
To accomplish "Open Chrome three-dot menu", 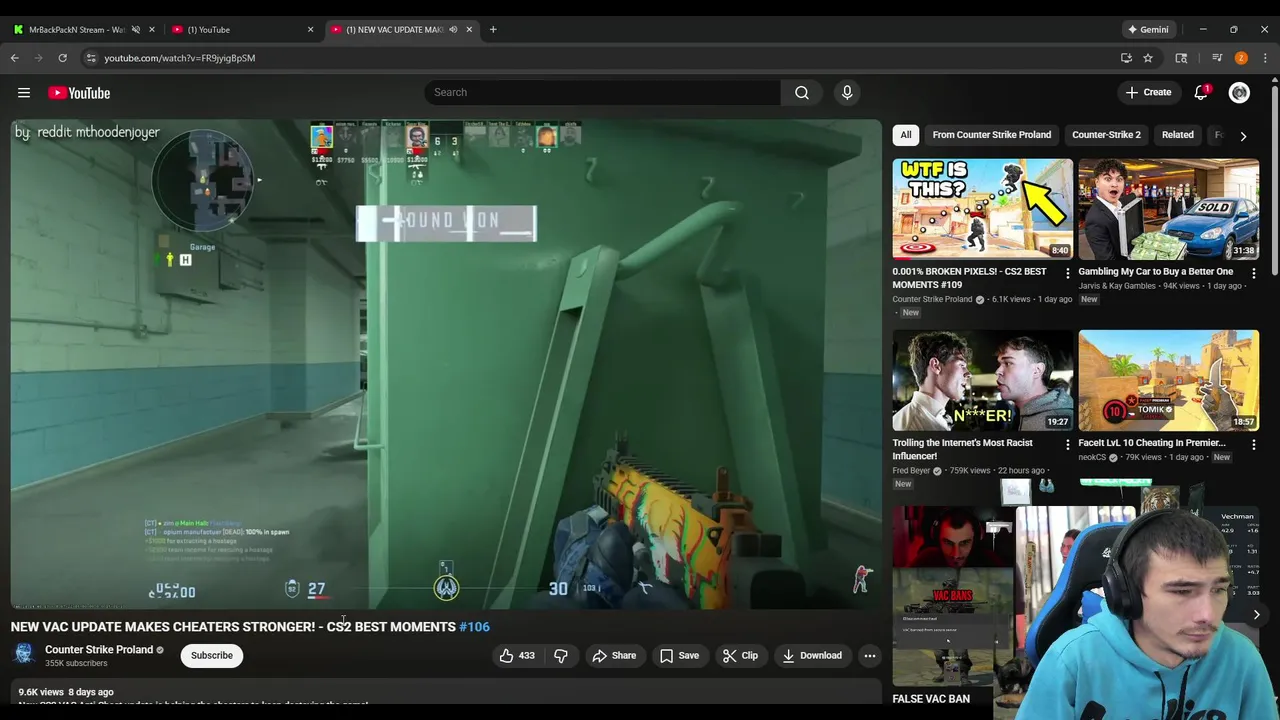I will click(1265, 58).
